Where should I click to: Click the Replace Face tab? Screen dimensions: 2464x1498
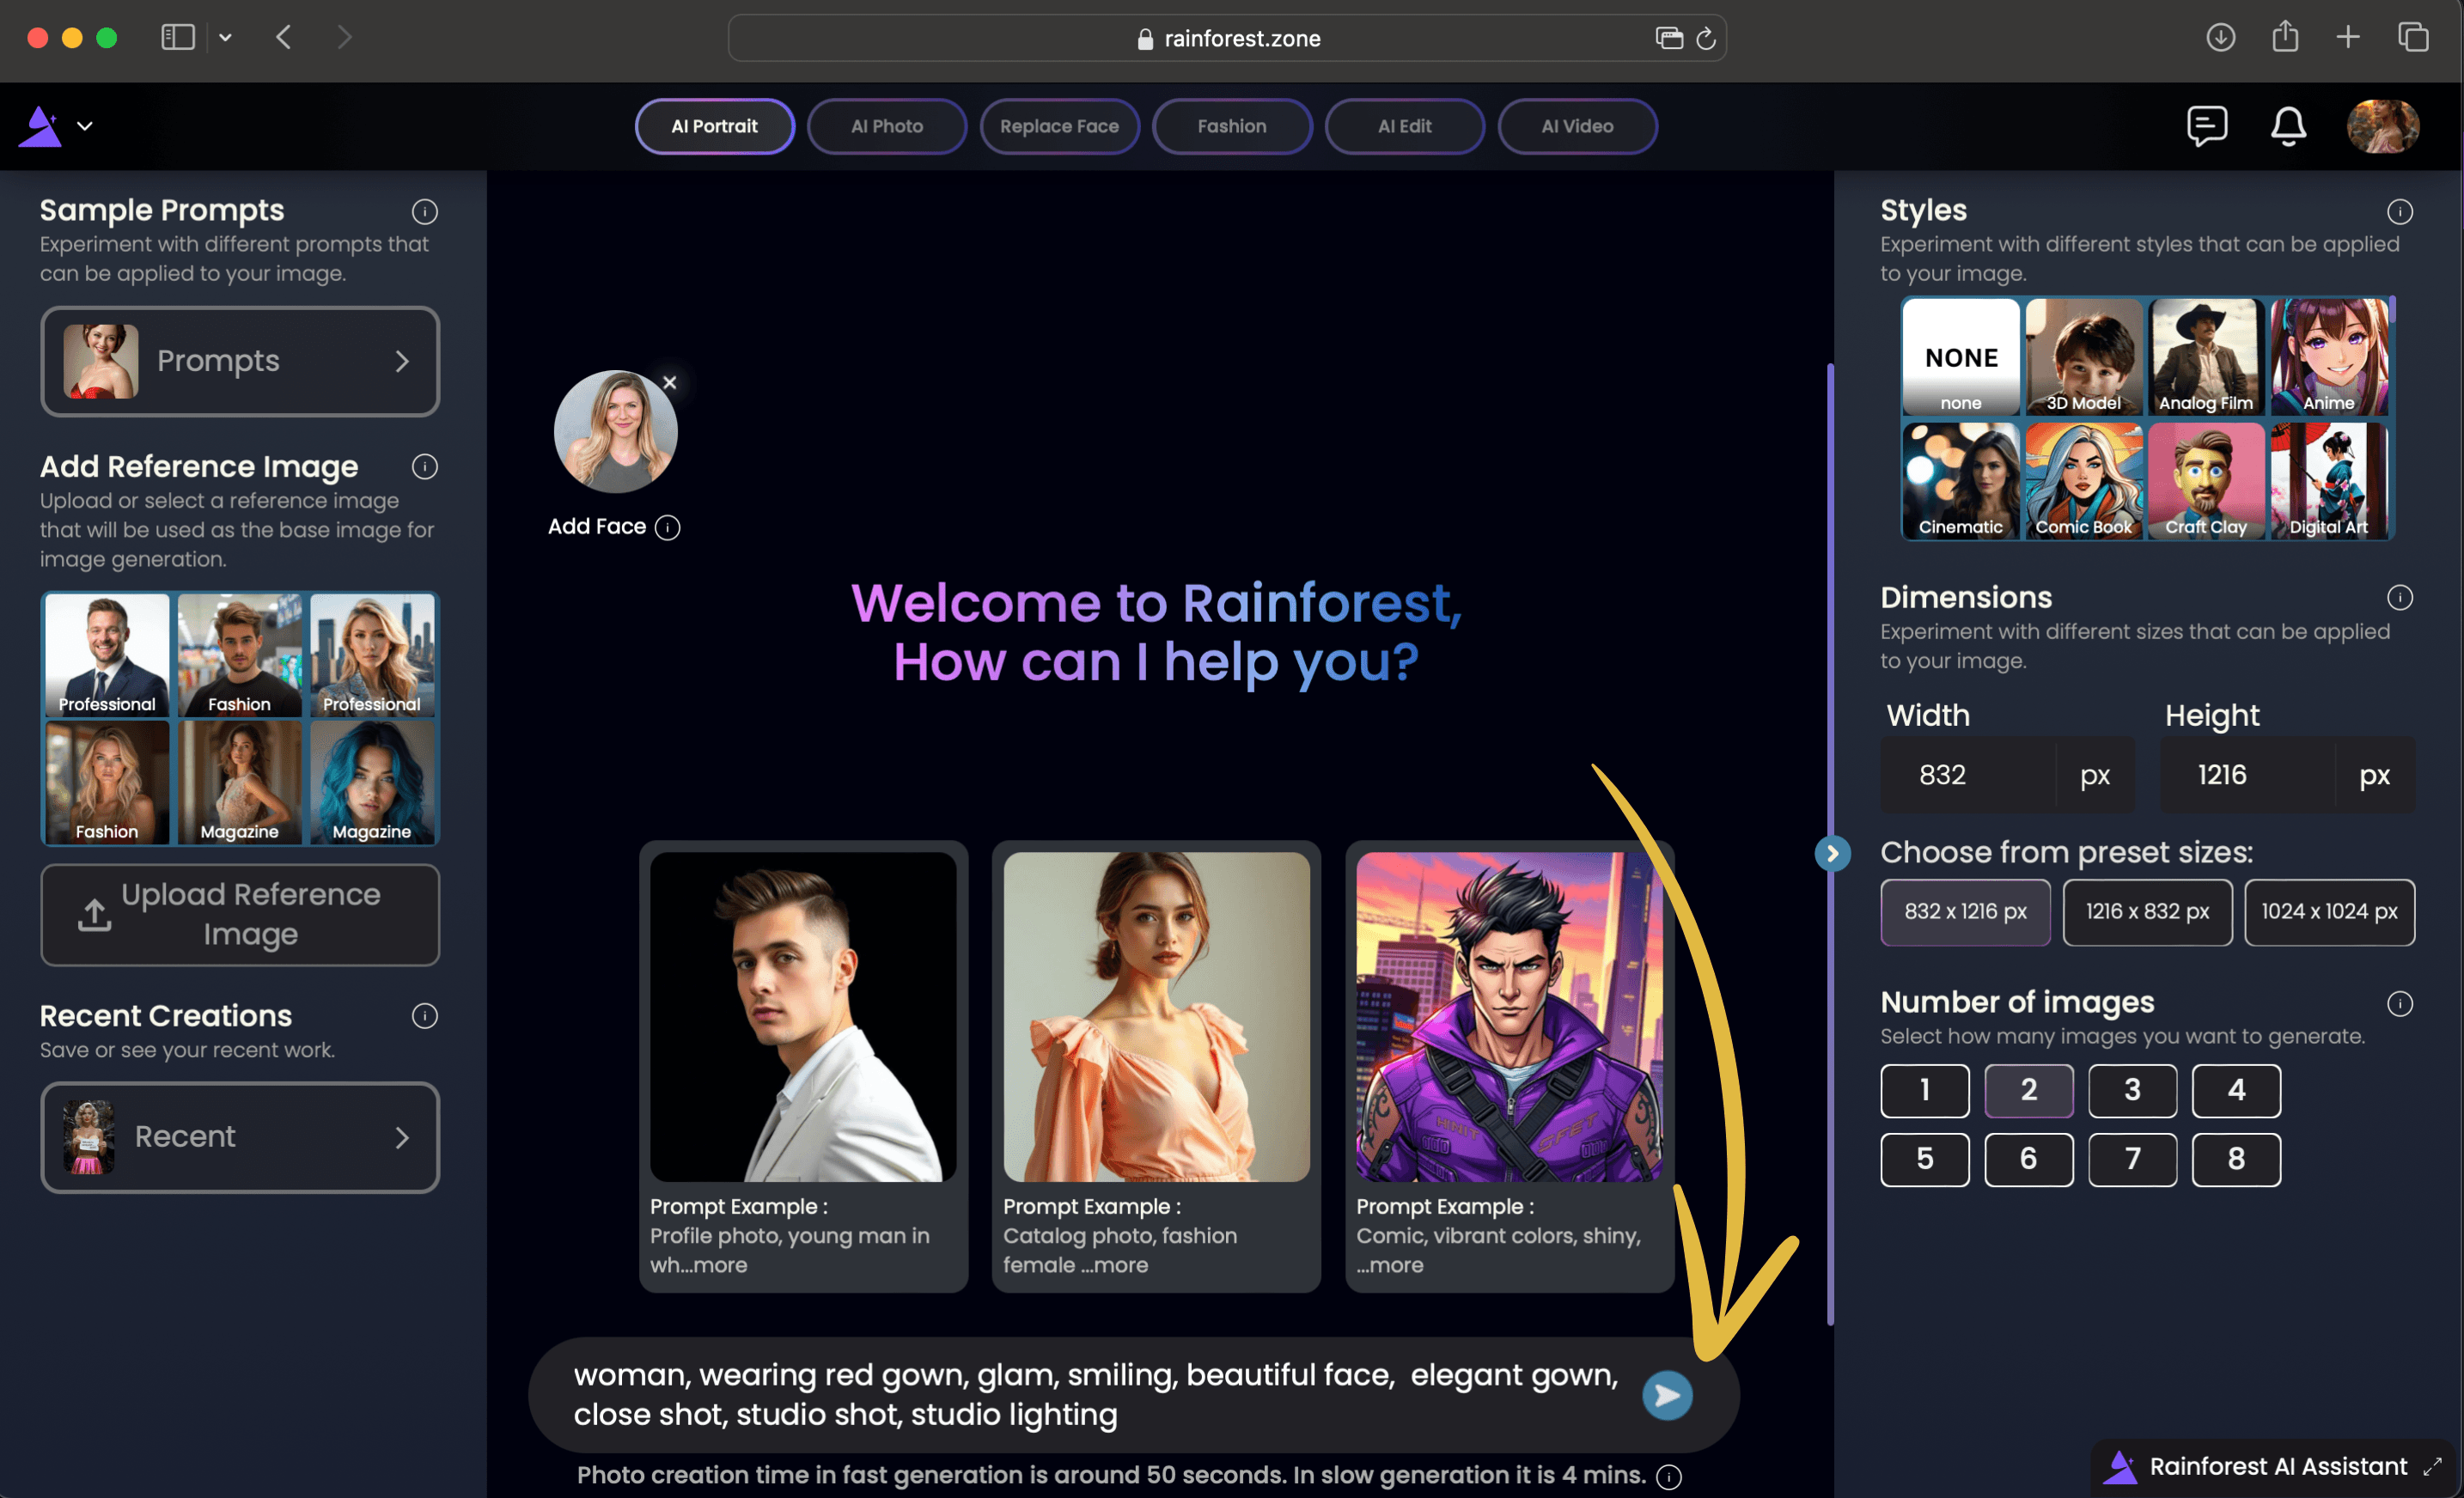click(x=1058, y=125)
